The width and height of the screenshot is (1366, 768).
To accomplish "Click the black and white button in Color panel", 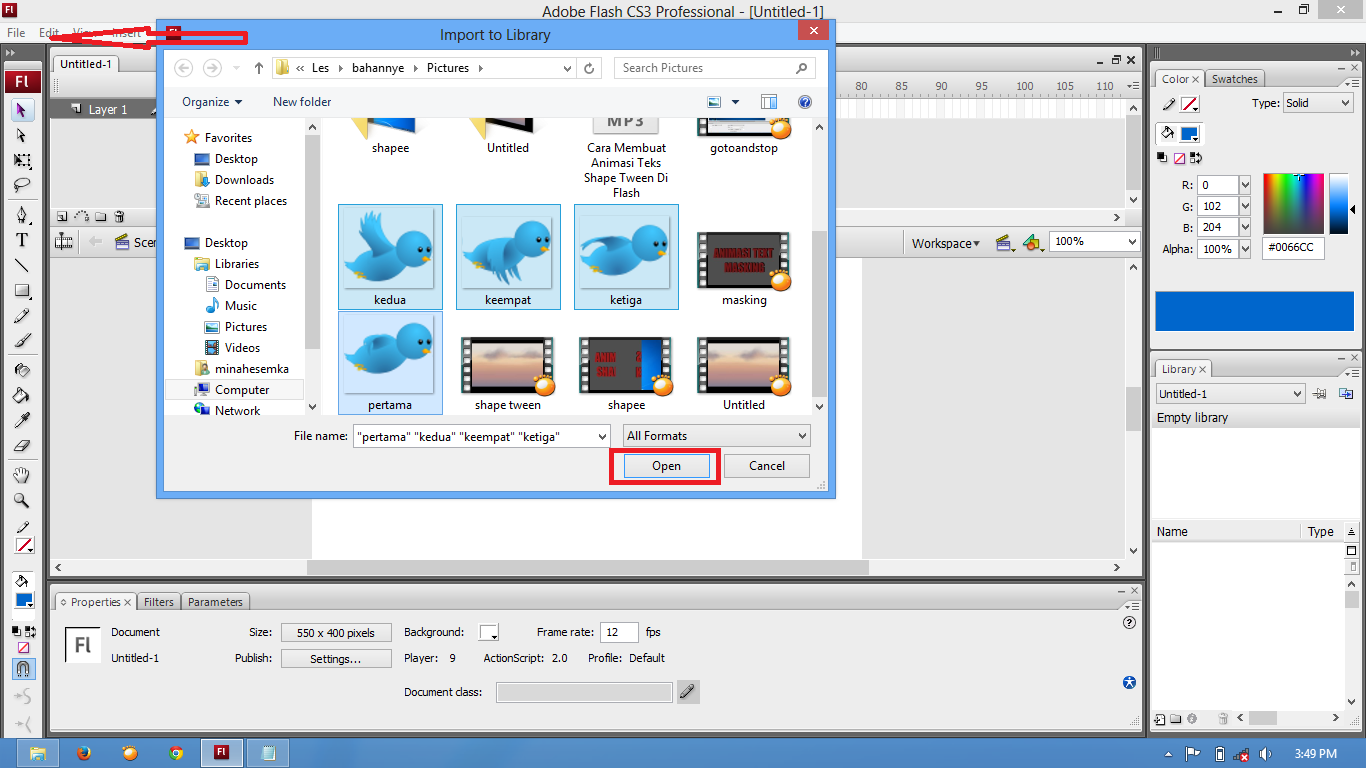I will tap(1163, 158).
